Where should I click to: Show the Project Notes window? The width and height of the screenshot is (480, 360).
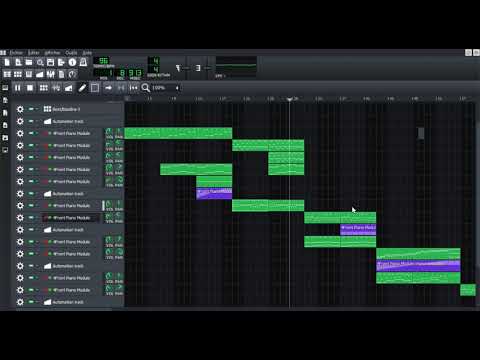tap(61, 74)
